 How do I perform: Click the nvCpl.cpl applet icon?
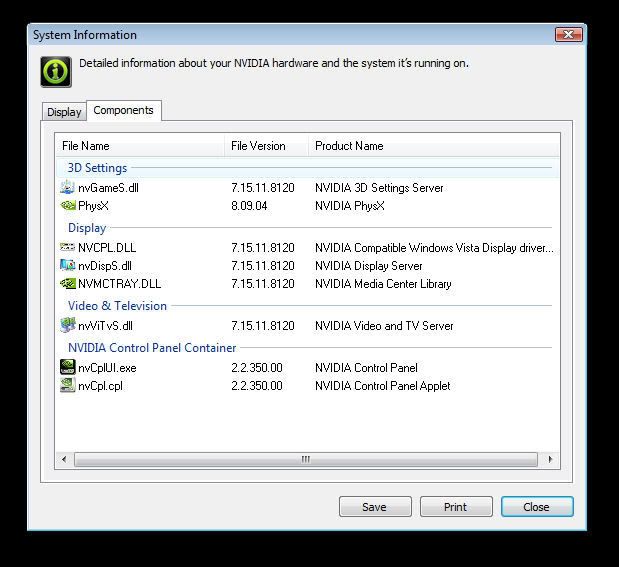point(67,385)
